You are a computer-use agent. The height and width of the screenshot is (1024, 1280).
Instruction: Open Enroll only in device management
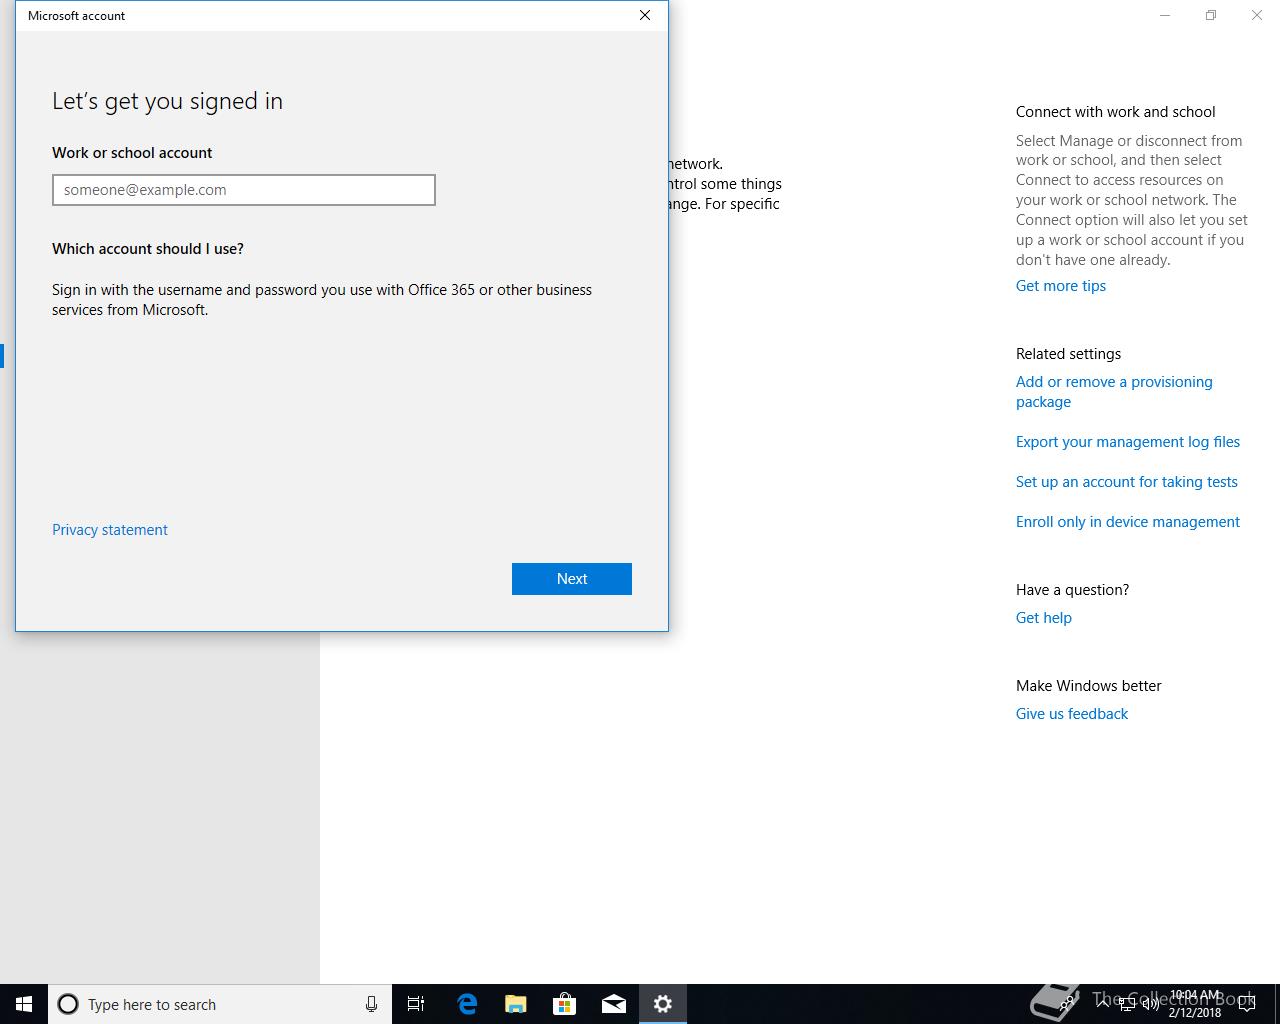tap(1128, 522)
